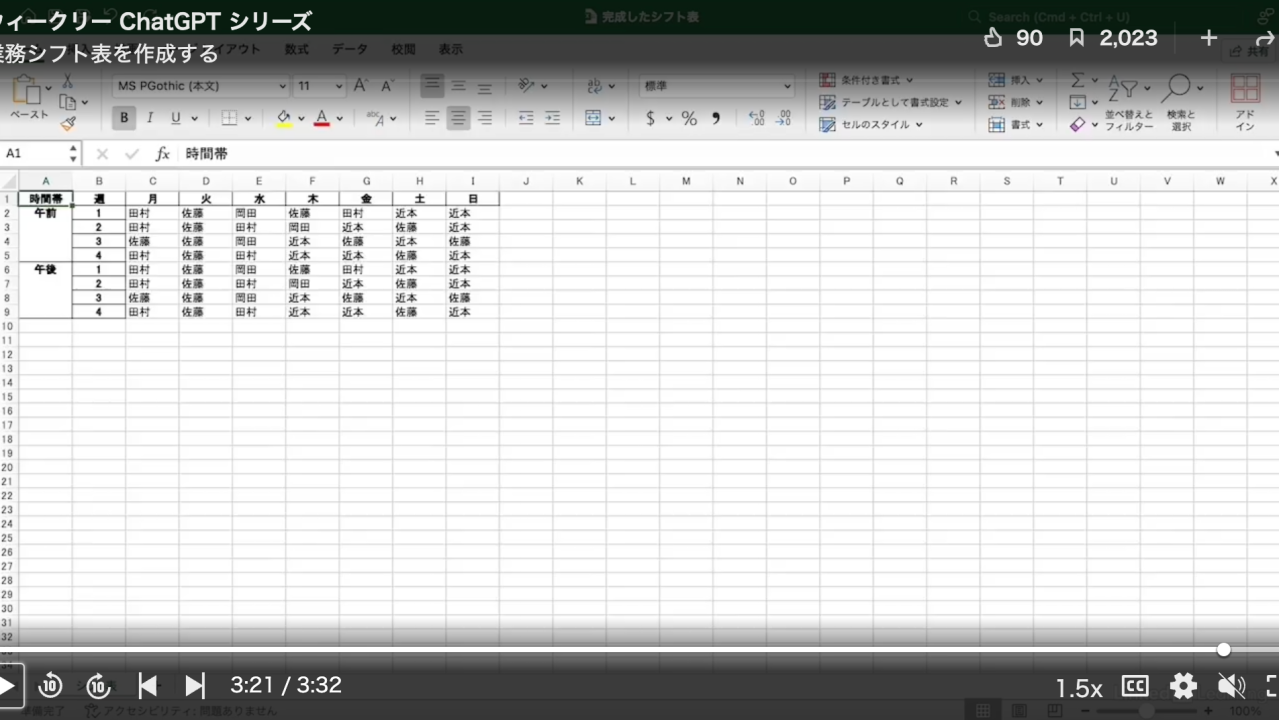Open the MS PGothic font dropdown
Viewport: 1279px width, 720px height.
point(200,87)
